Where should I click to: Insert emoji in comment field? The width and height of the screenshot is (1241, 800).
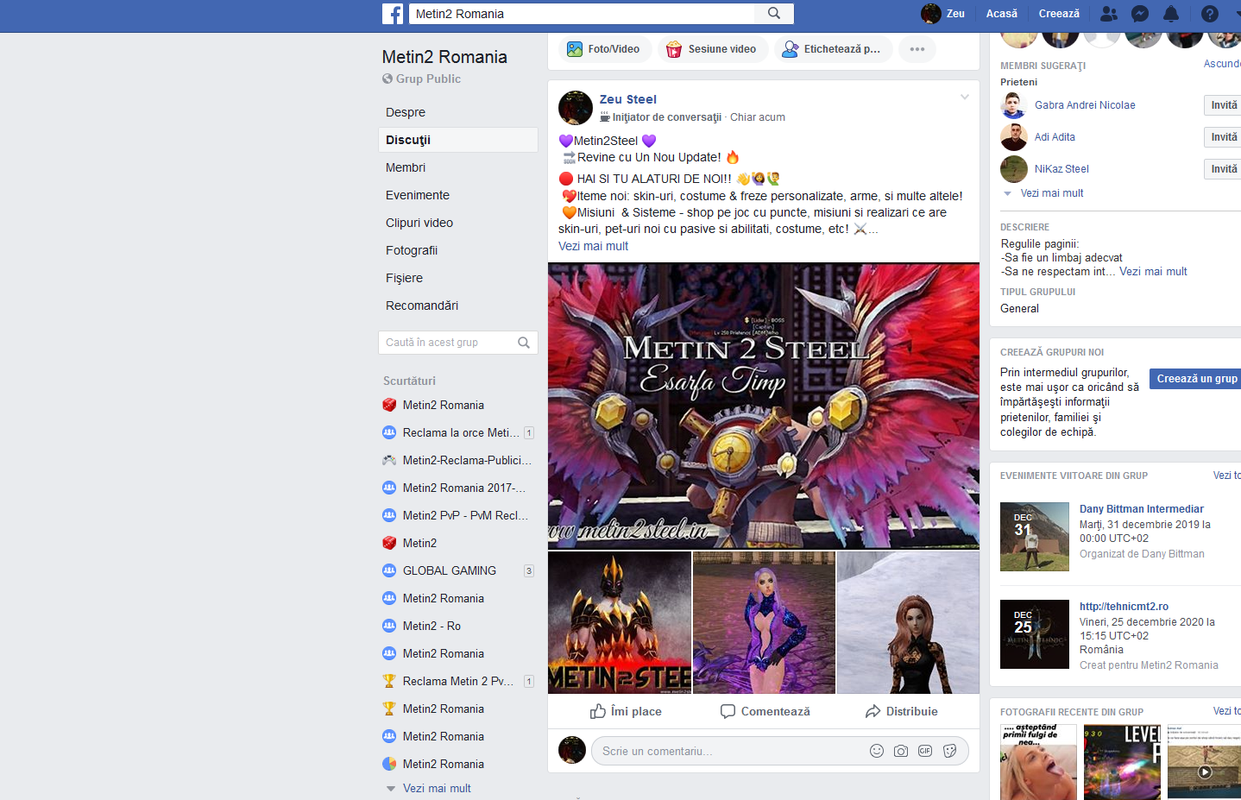(877, 751)
